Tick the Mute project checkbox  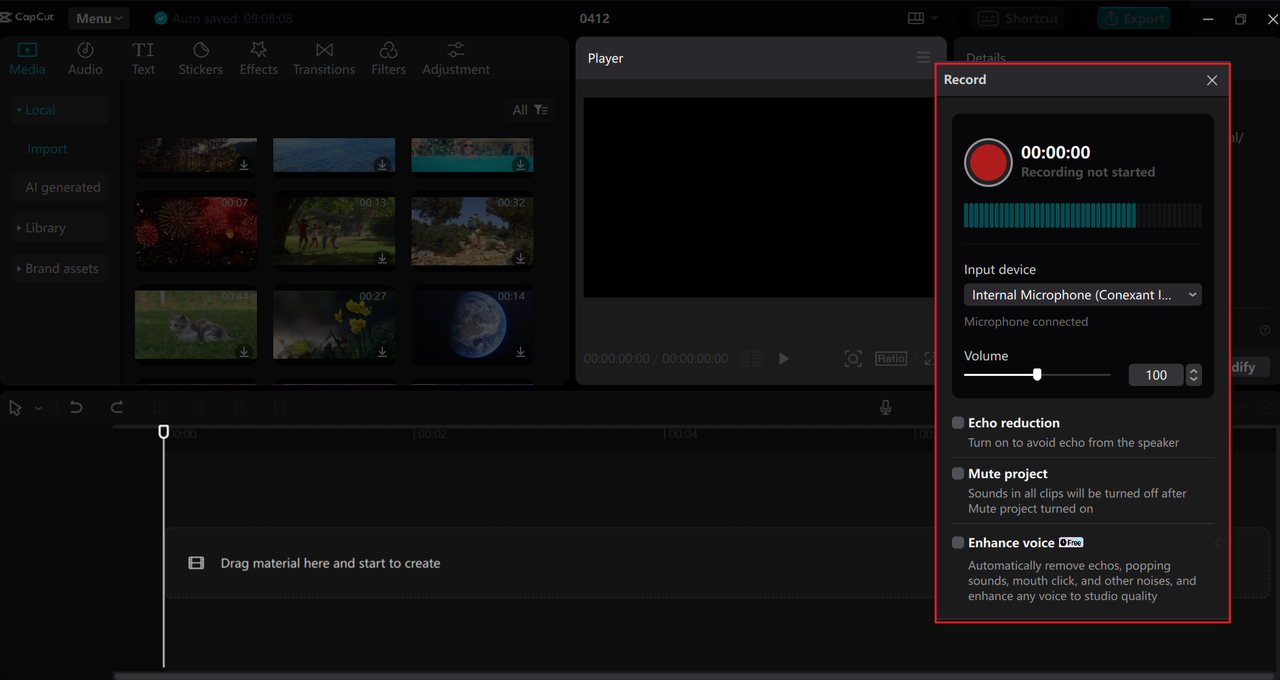click(x=958, y=474)
